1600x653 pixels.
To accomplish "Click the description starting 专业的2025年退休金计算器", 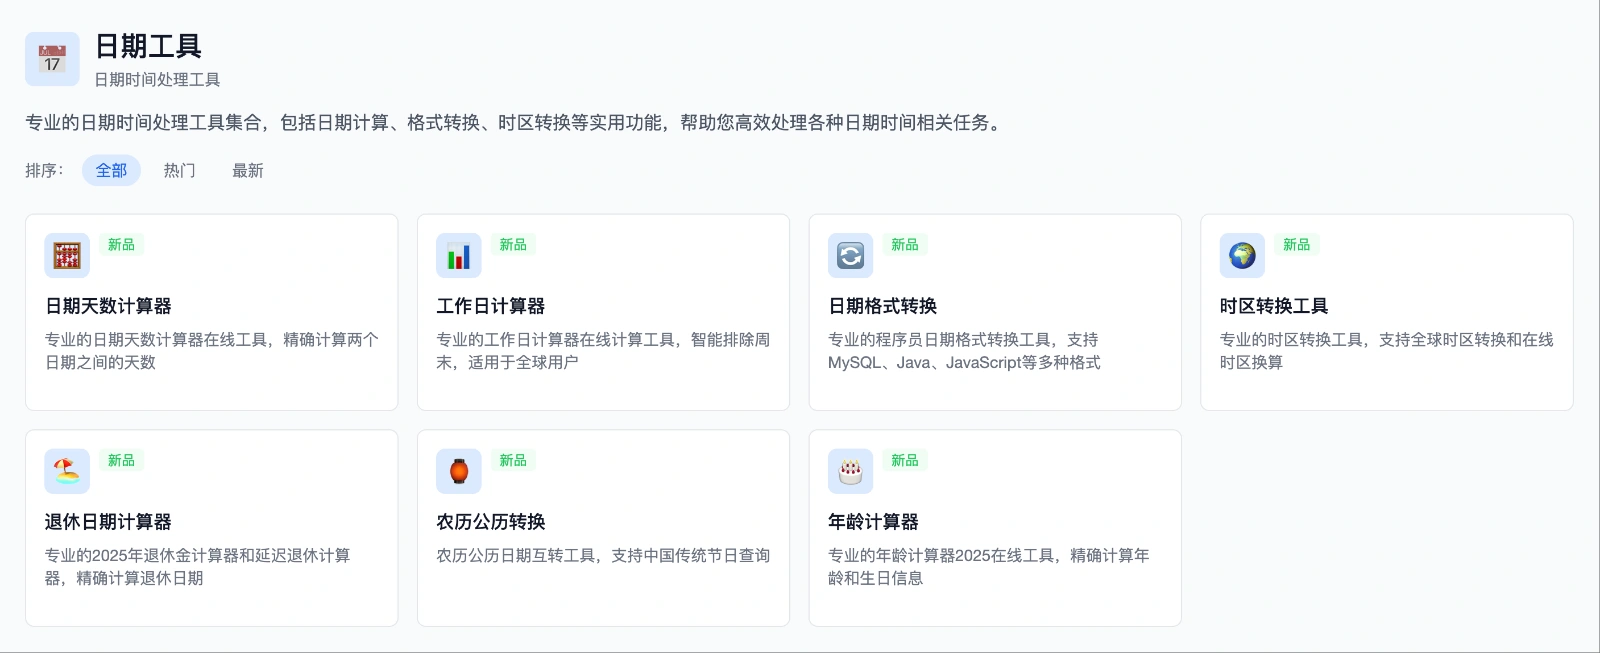I will click(198, 567).
